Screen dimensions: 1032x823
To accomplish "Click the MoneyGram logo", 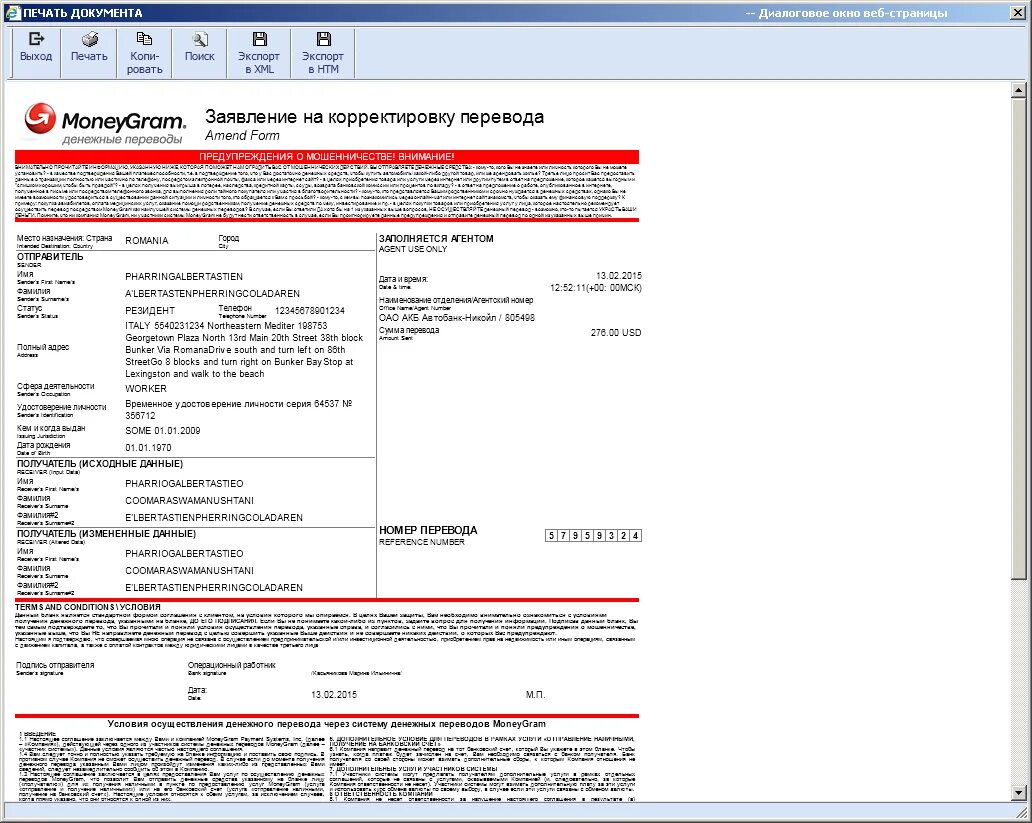I will click(105, 122).
